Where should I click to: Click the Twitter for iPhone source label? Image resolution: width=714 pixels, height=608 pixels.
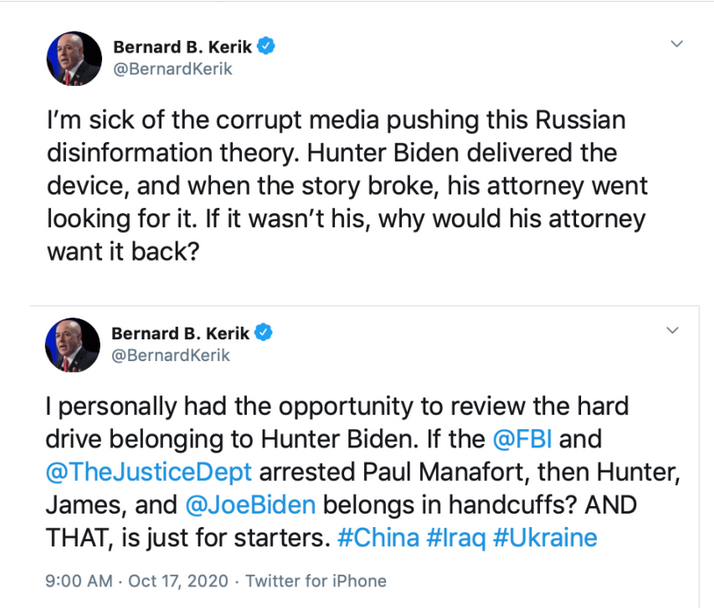[316, 580]
